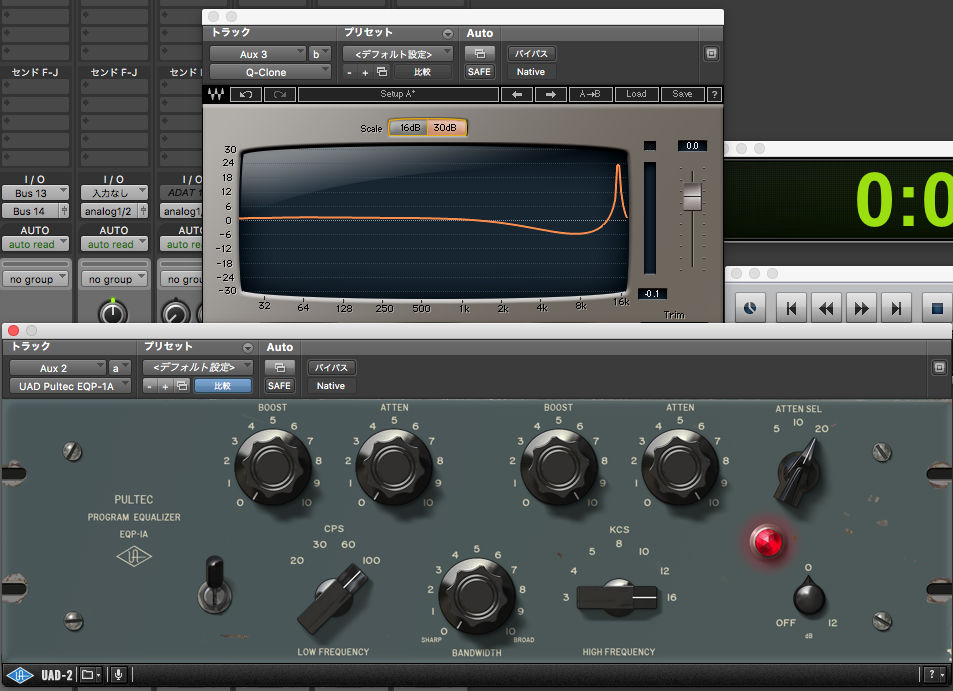Open insert position b selector
Viewport: 953px width, 691px height.
click(319, 54)
